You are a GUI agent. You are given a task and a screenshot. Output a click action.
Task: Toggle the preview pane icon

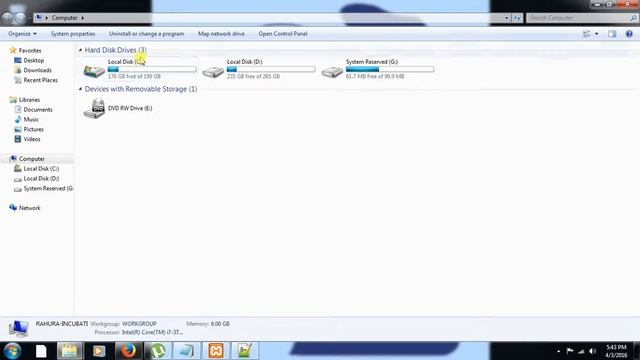[612, 34]
